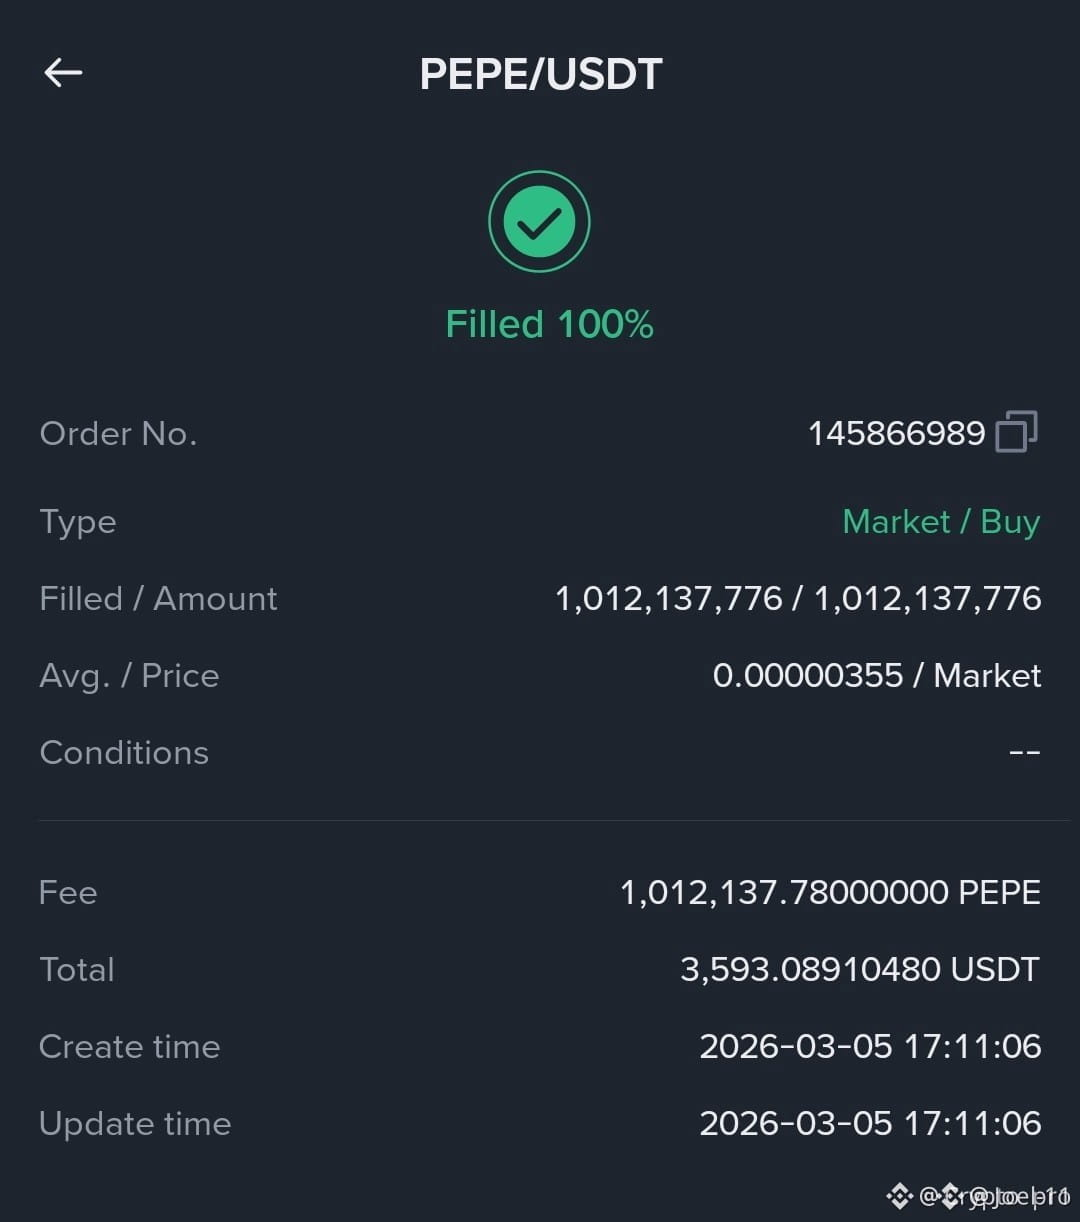The image size is (1080, 1222).
Task: Tap the Type label
Action: (78, 522)
